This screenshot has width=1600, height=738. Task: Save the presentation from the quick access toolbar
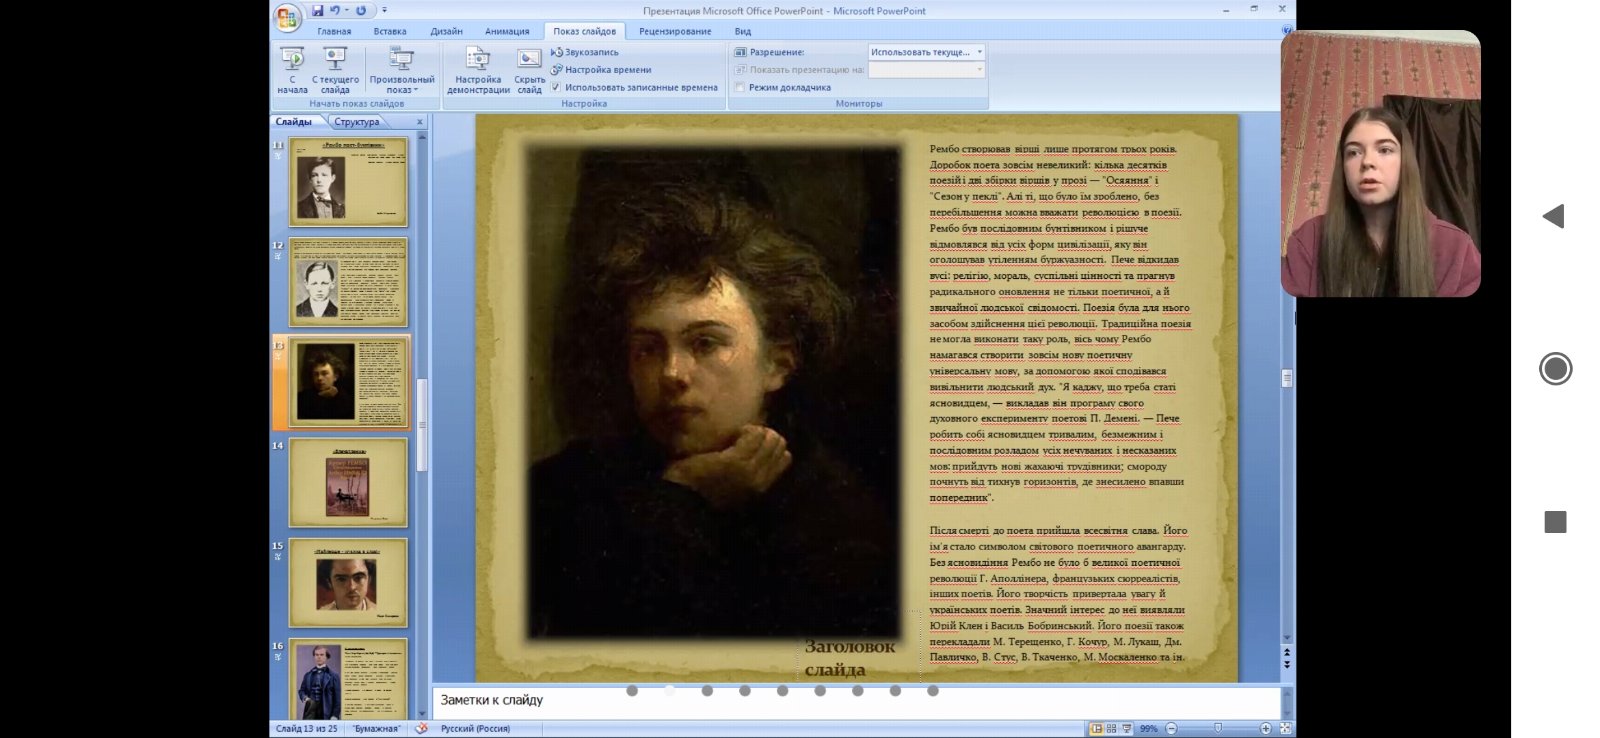click(317, 11)
